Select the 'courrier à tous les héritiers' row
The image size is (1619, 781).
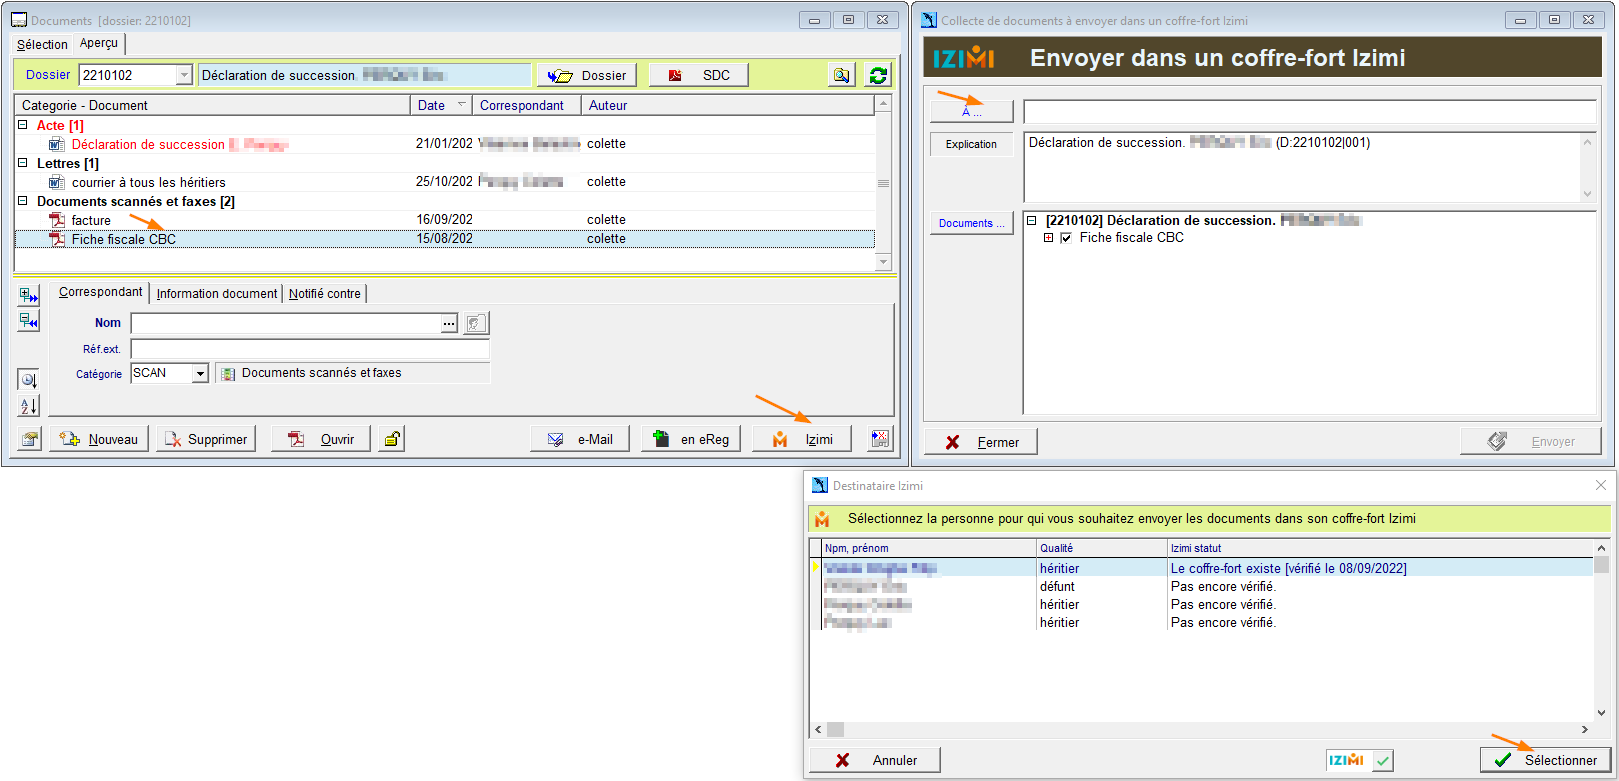445,182
